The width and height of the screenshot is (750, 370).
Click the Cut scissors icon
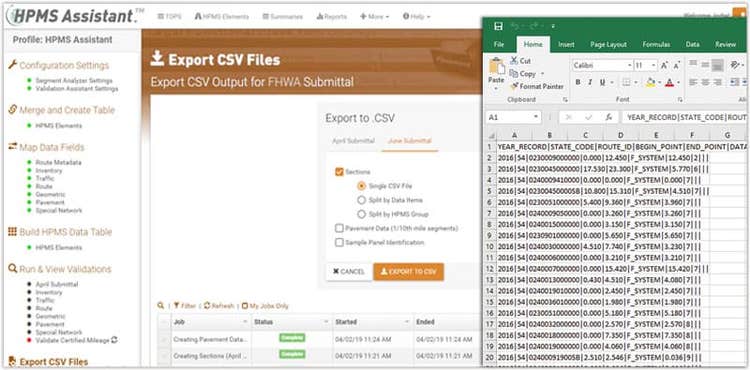click(514, 61)
